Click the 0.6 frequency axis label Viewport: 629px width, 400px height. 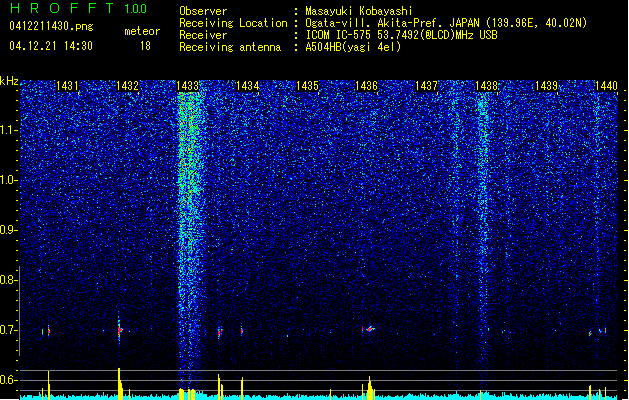[x=8, y=380]
